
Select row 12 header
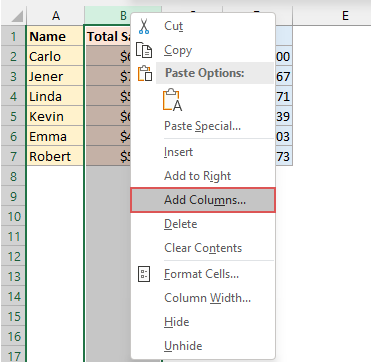13,256
